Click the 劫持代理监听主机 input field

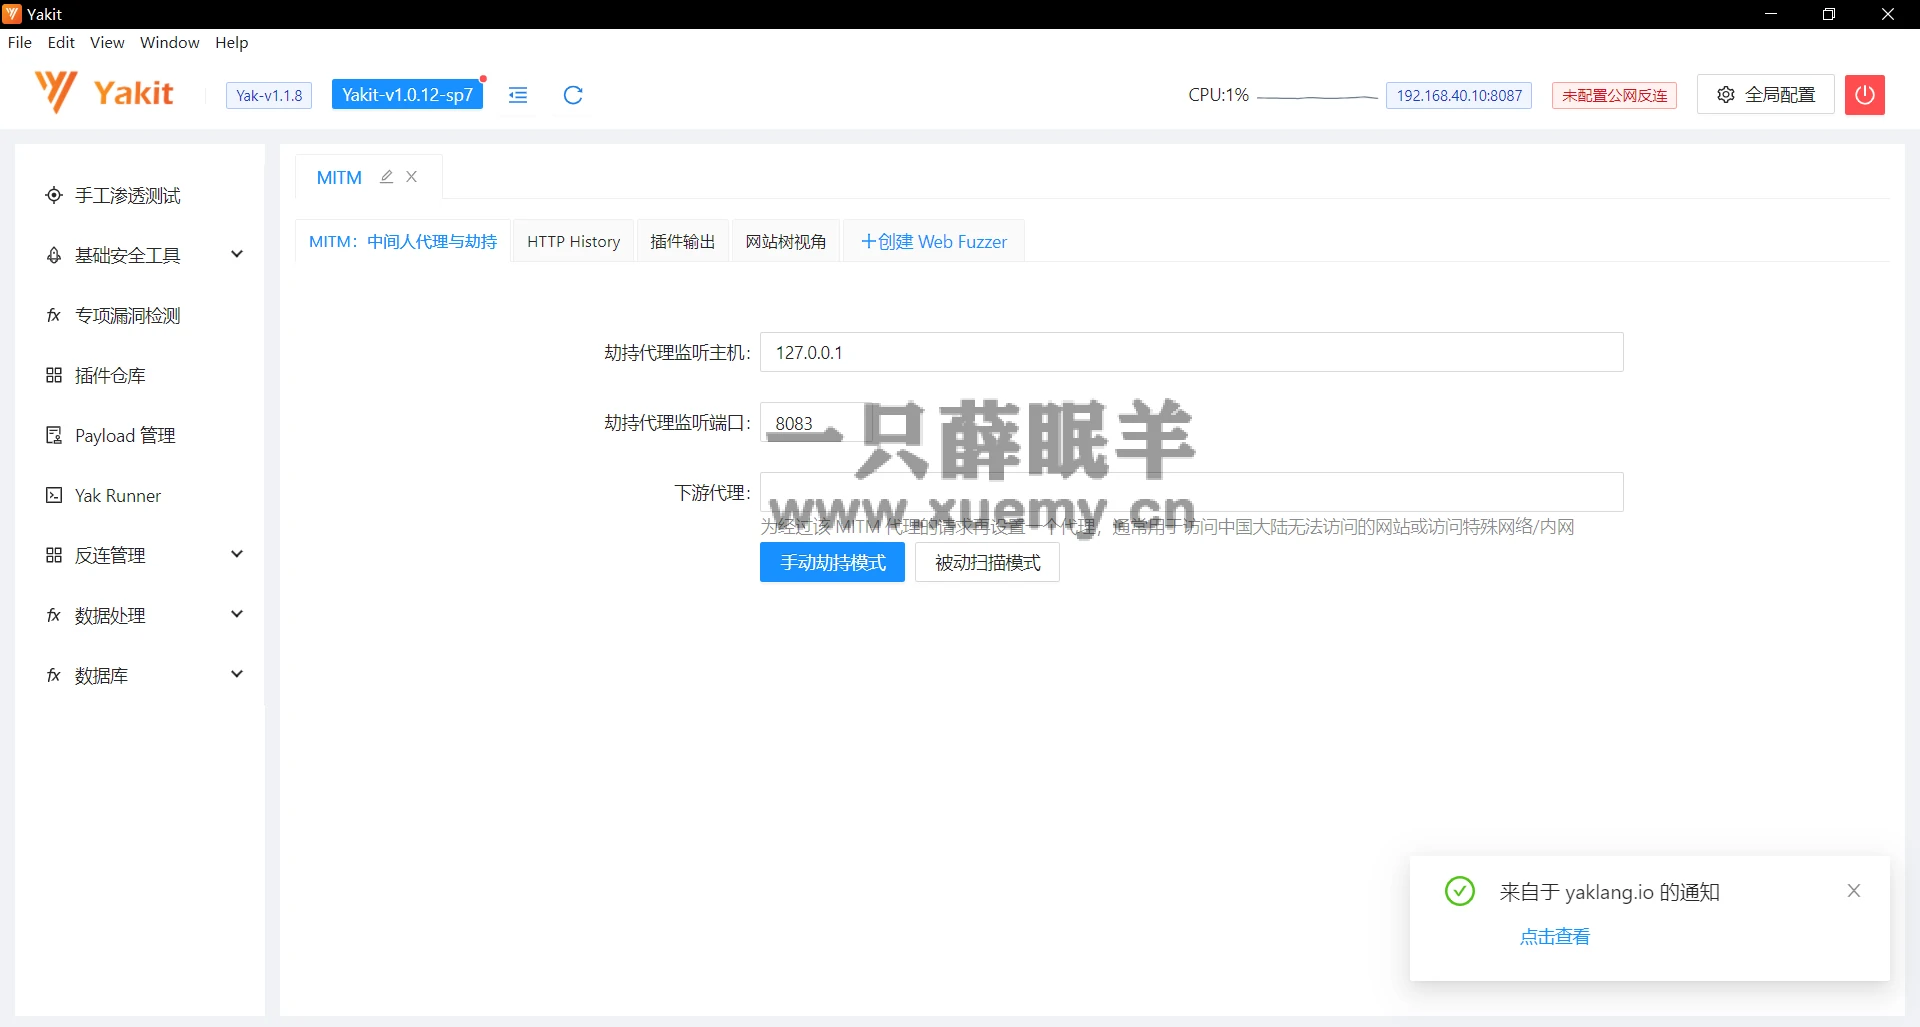point(1192,352)
